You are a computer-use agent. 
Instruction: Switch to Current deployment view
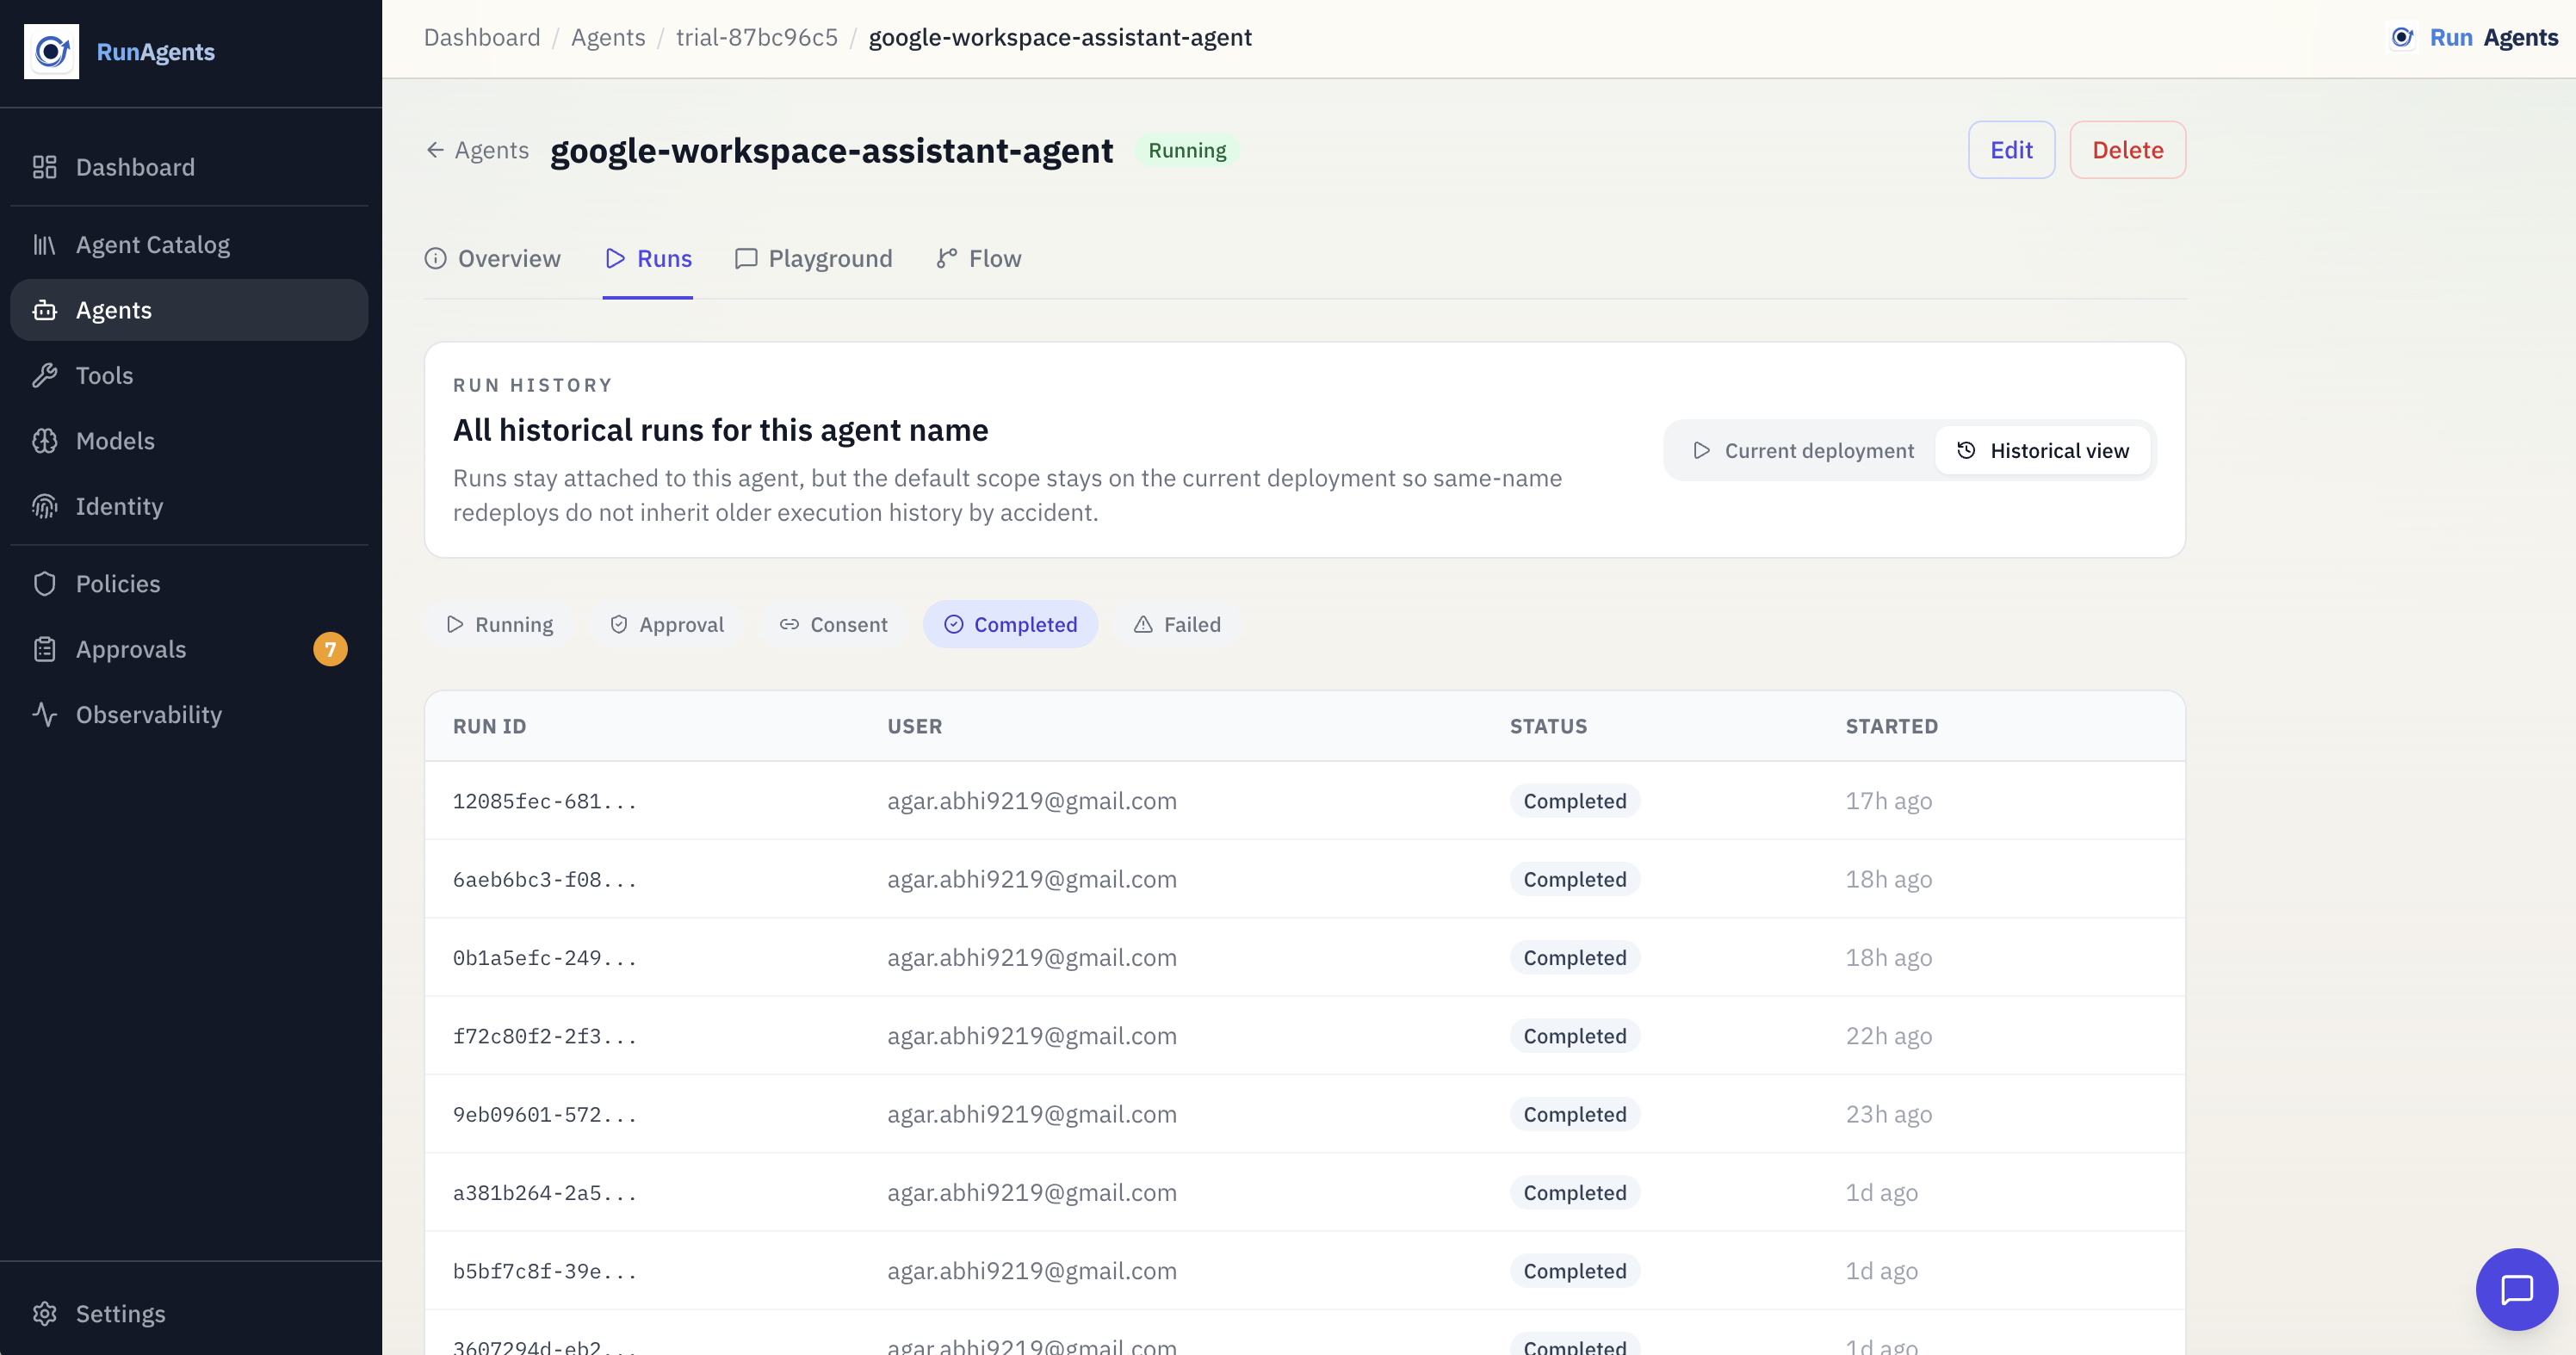(1803, 450)
